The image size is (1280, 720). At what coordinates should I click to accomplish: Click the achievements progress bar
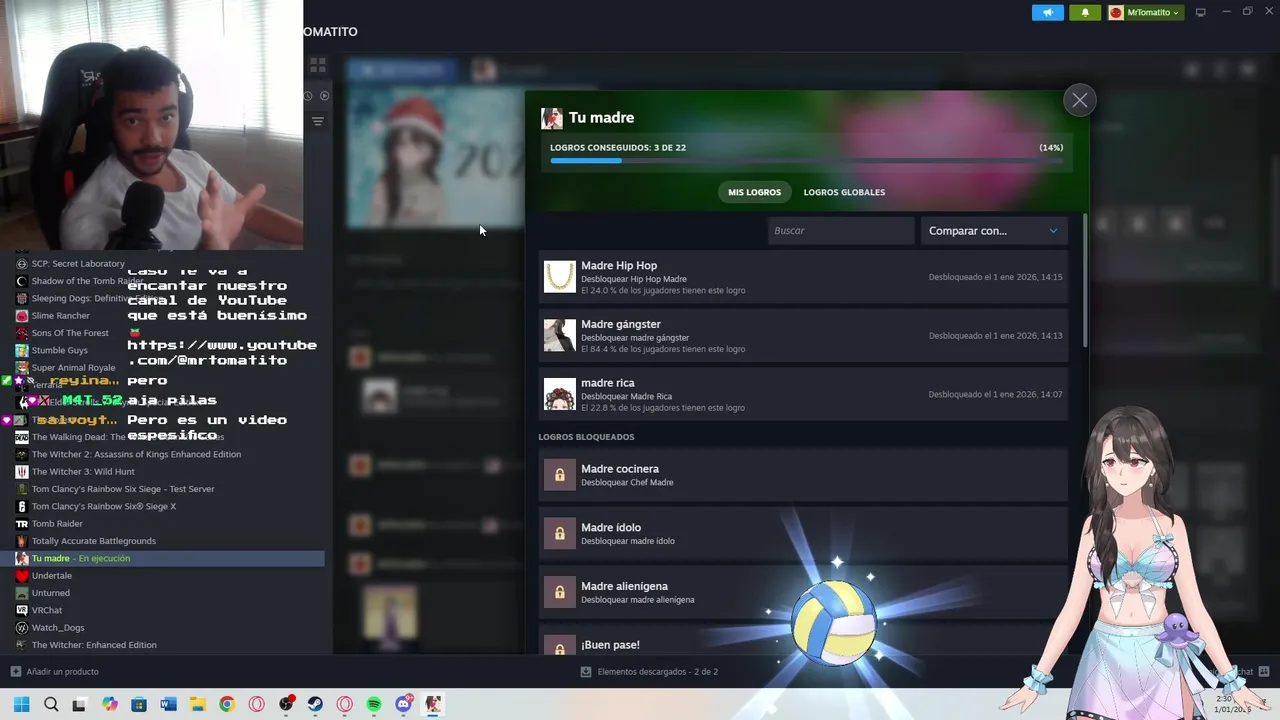806,161
